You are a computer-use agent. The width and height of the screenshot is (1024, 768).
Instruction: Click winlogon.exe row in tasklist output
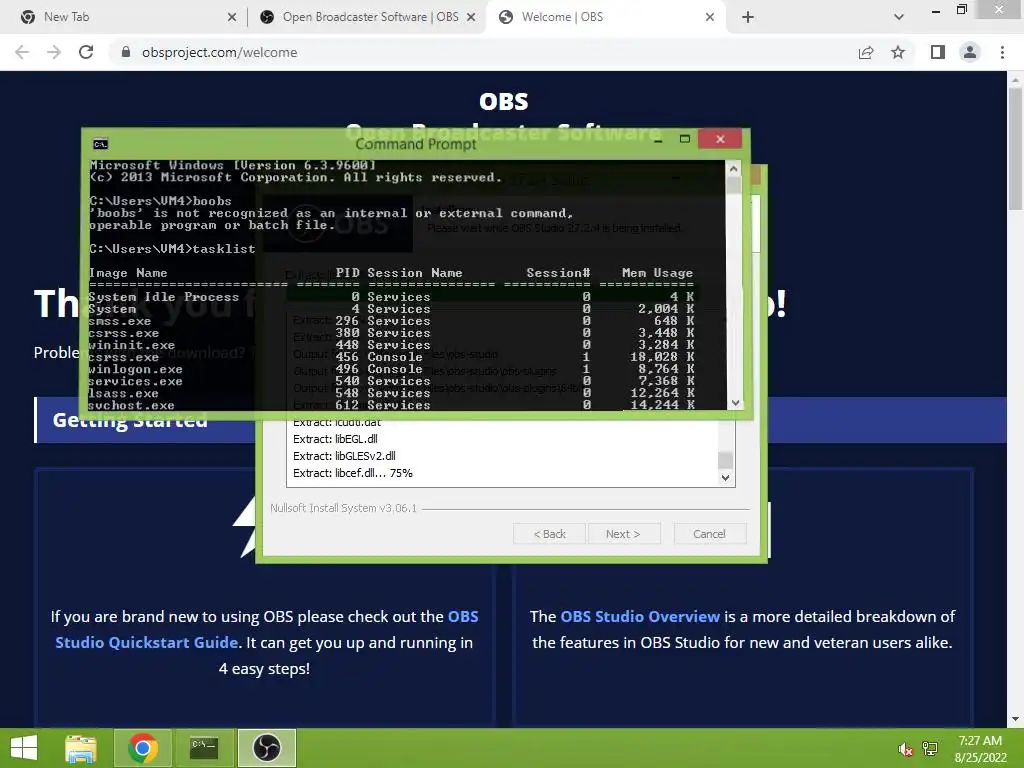[391, 369]
